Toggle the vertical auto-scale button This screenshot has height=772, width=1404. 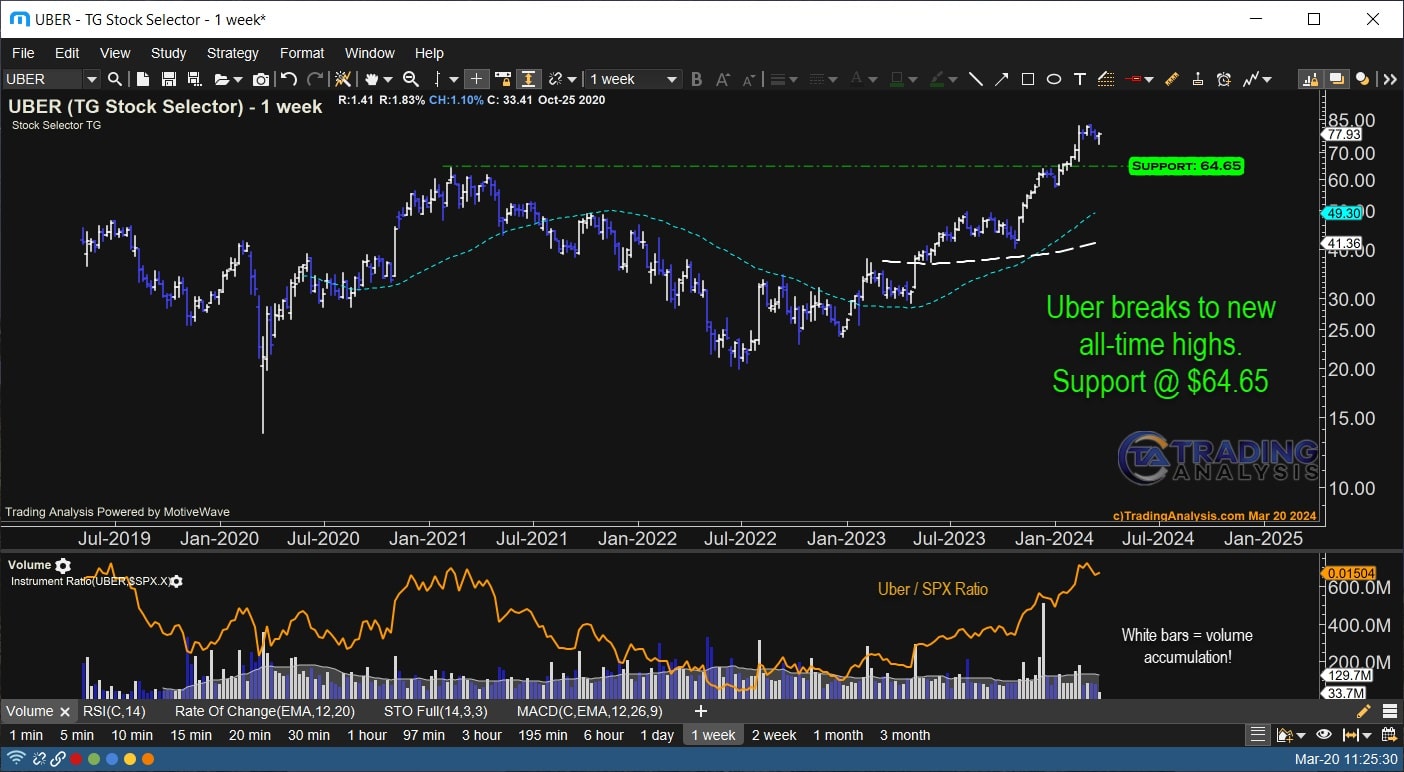528,79
